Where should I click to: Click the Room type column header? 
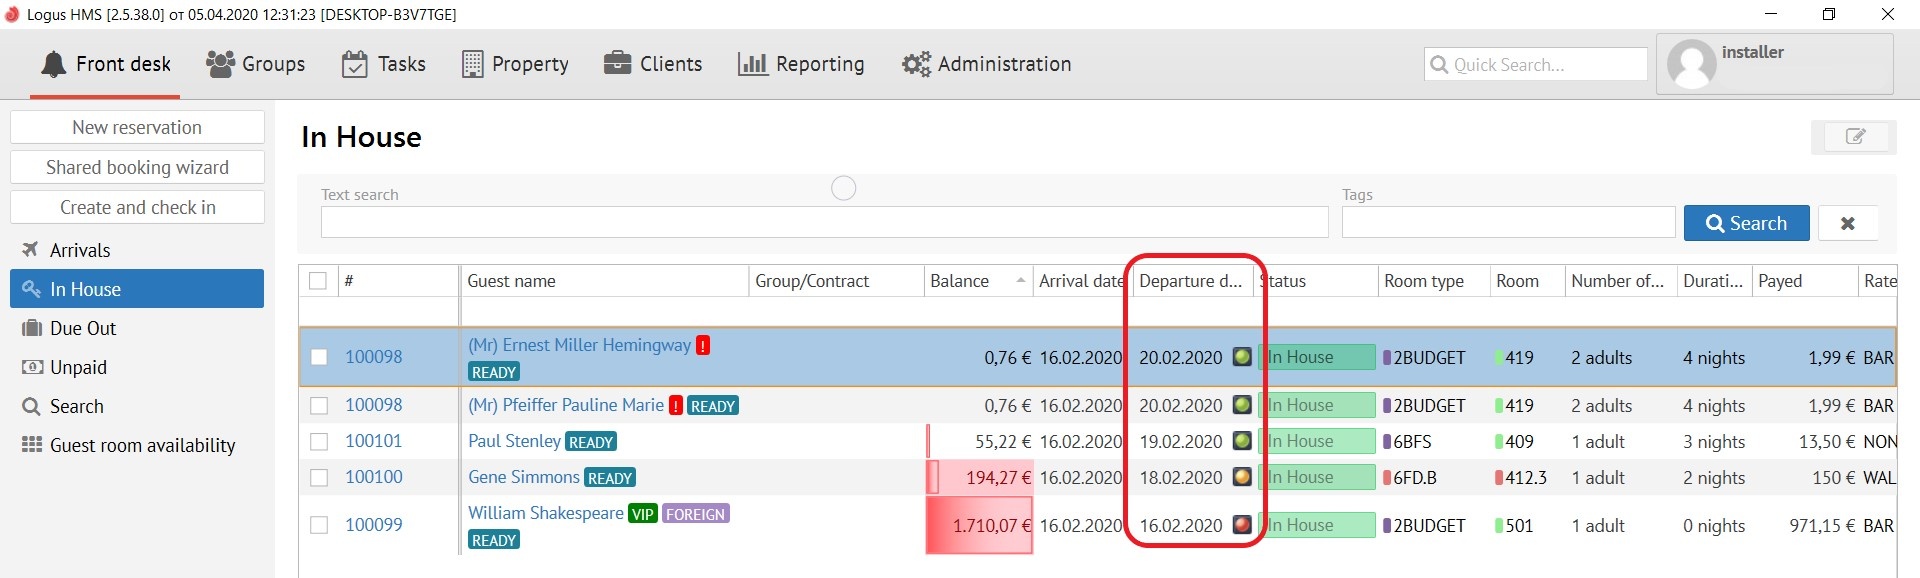click(1423, 281)
